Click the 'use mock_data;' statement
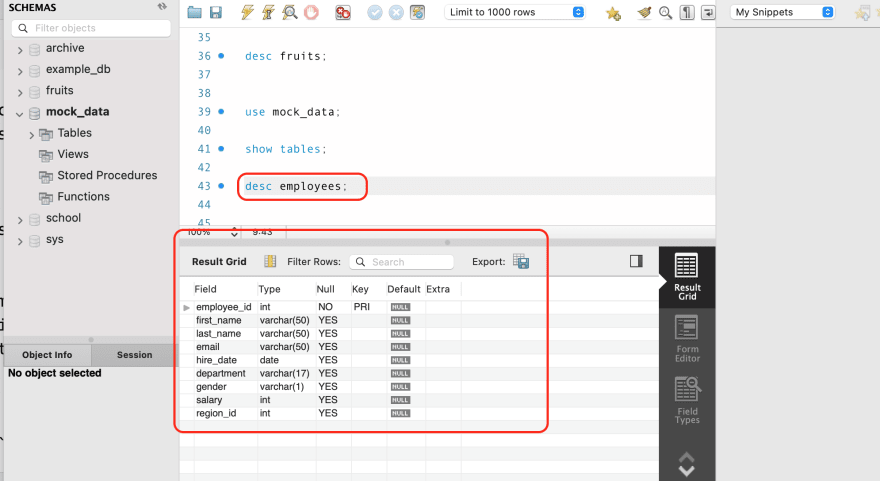Image resolution: width=880 pixels, height=481 pixels. 292,112
